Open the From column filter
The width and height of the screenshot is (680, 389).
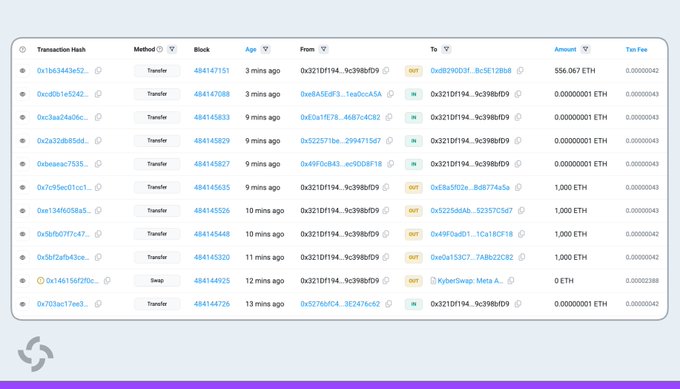tap(324, 49)
